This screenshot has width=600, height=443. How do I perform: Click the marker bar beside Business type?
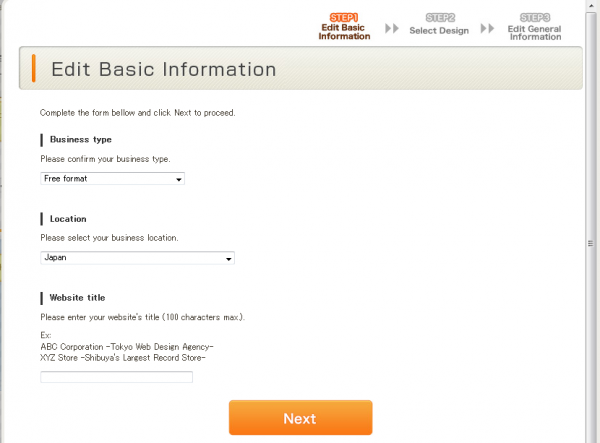(x=42, y=140)
